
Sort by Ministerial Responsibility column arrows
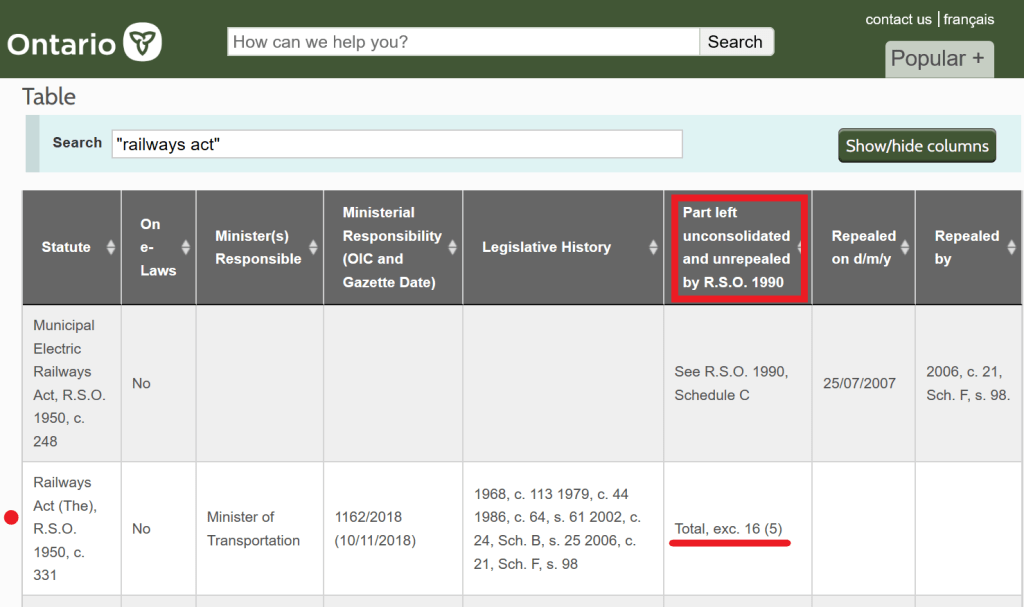tap(452, 248)
